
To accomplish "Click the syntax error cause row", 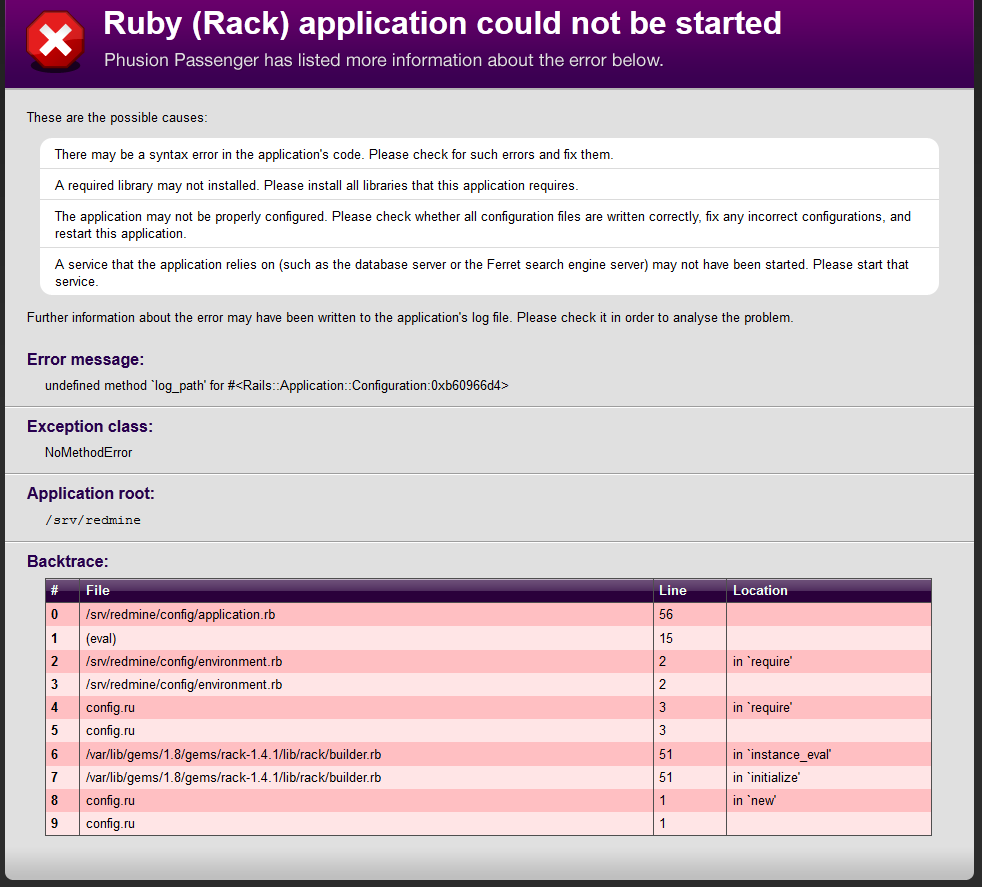I will point(489,154).
